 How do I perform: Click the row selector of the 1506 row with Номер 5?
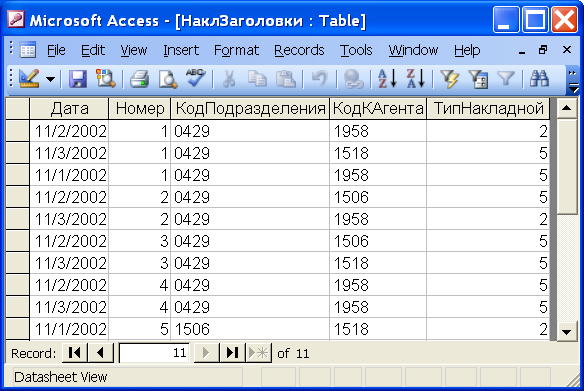click(x=18, y=329)
